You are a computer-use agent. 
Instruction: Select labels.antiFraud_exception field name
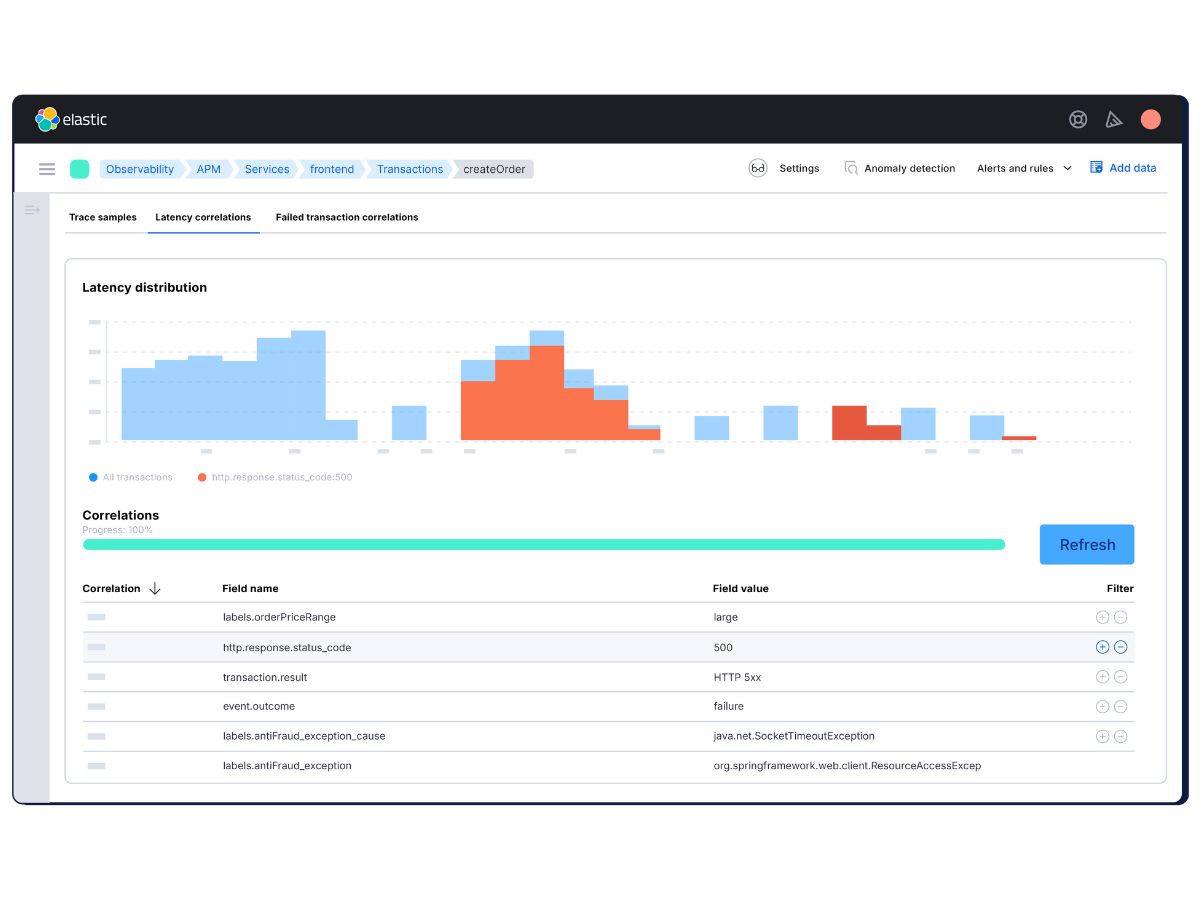pyautogui.click(x=287, y=766)
